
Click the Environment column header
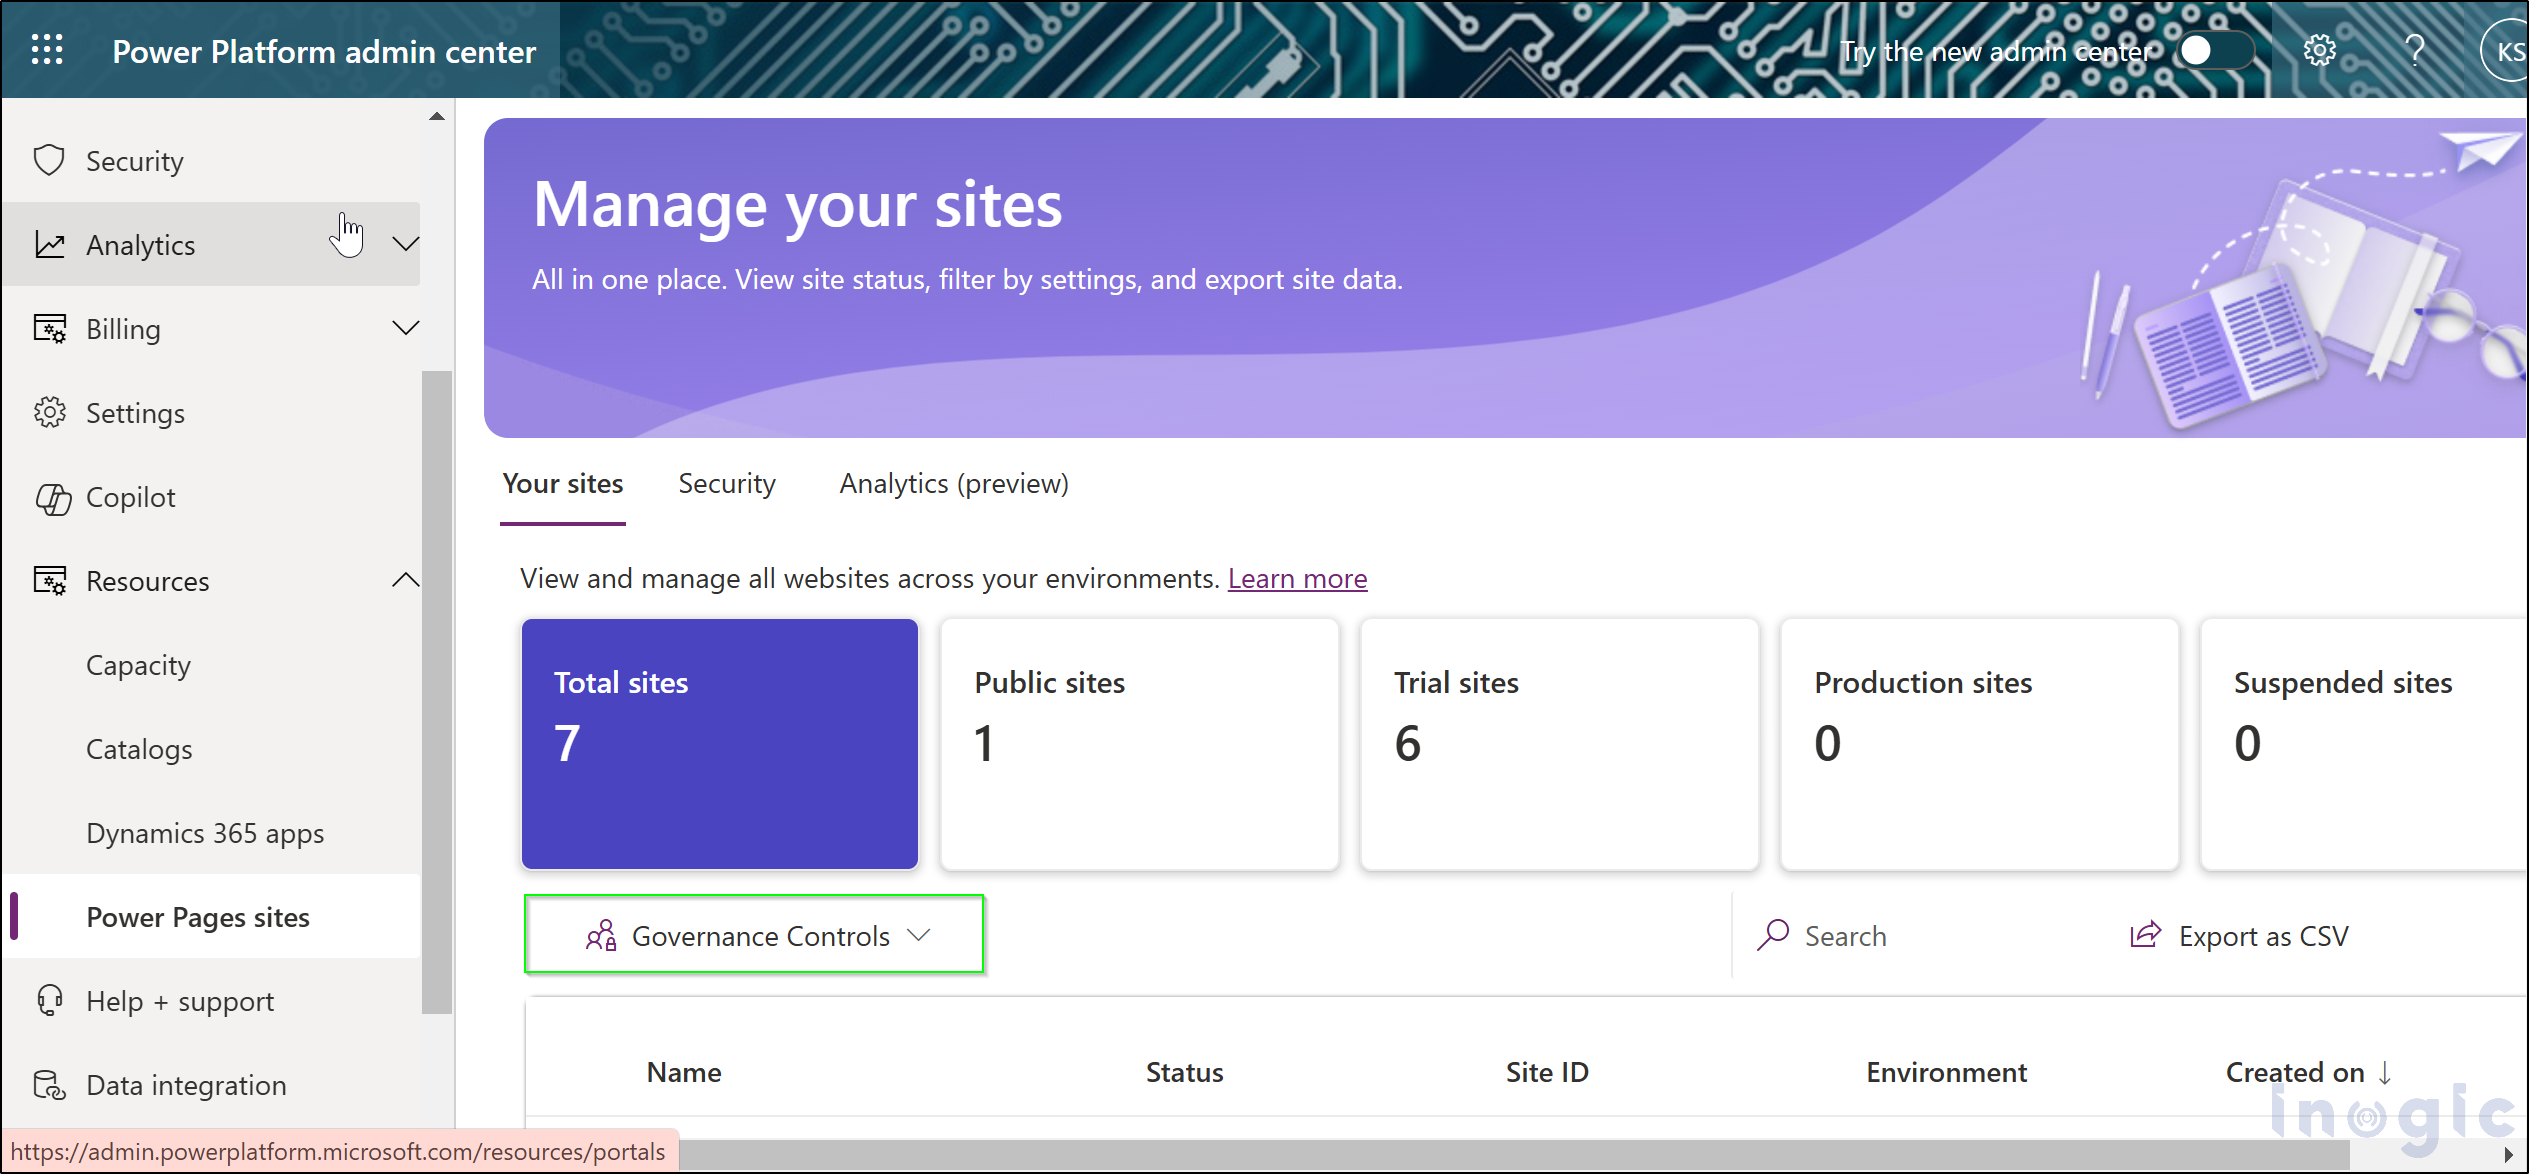coord(1946,1073)
